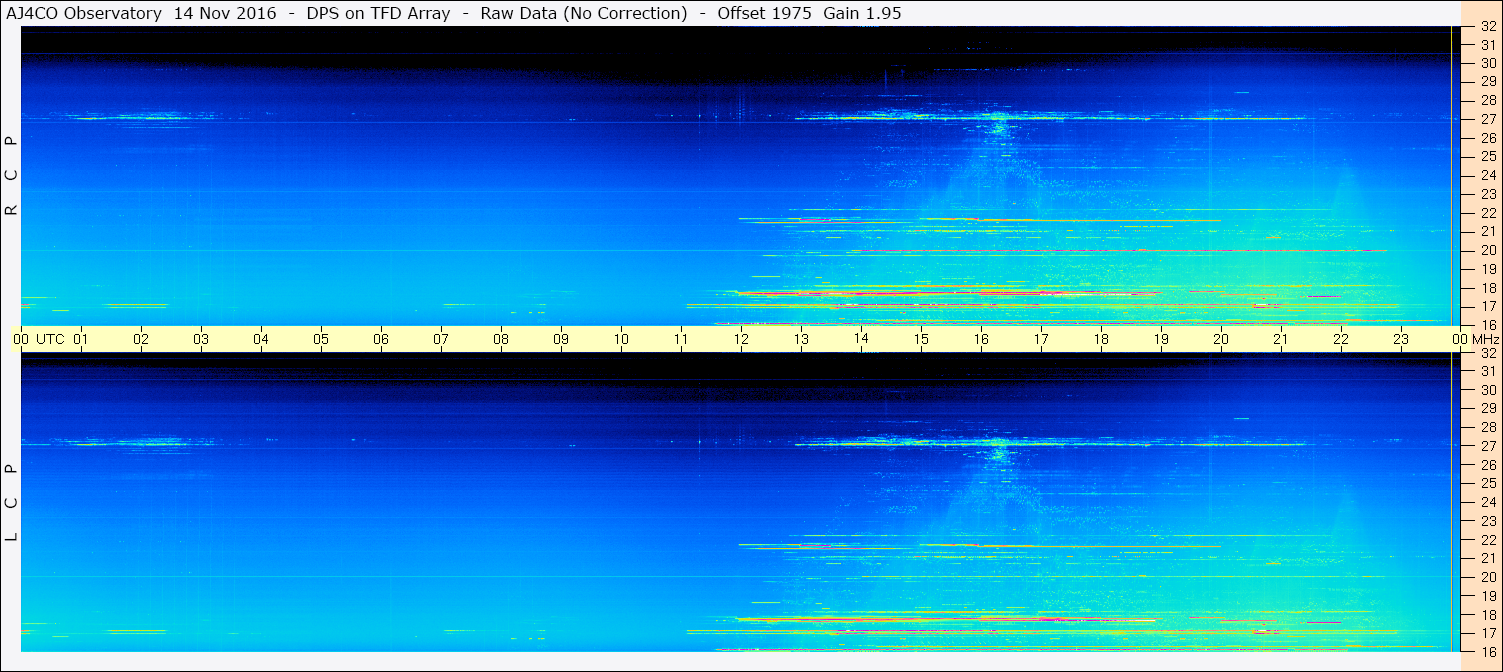The height and width of the screenshot is (672, 1503).
Task: Click the 16 hour tick label on the UTC axis
Action: point(981,339)
